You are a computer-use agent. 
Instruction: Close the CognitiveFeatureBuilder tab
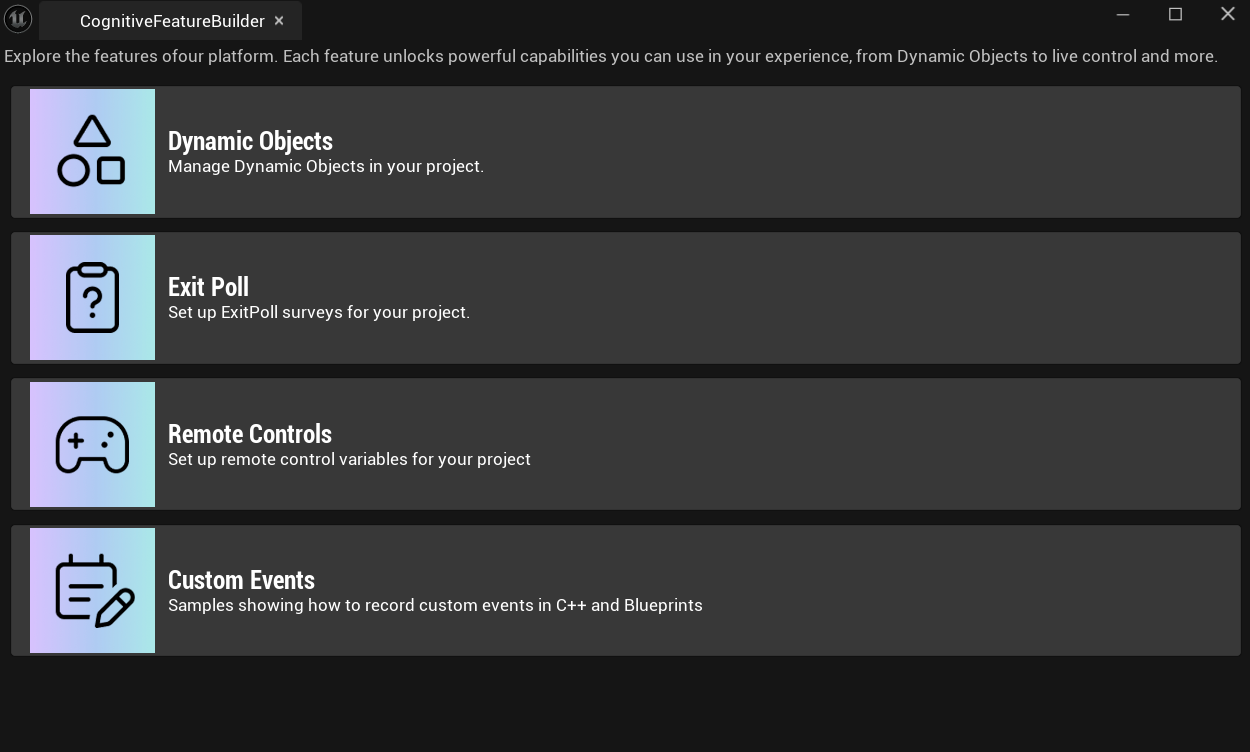(x=279, y=21)
